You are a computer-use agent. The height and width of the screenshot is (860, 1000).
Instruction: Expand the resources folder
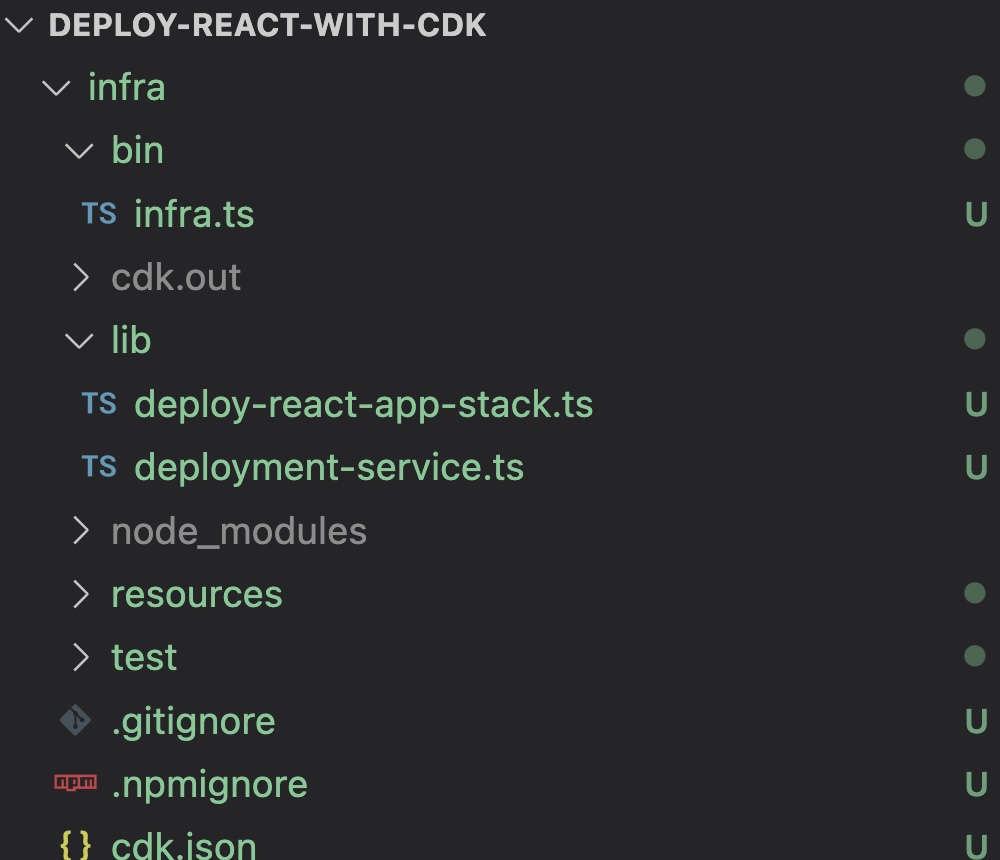pos(82,594)
